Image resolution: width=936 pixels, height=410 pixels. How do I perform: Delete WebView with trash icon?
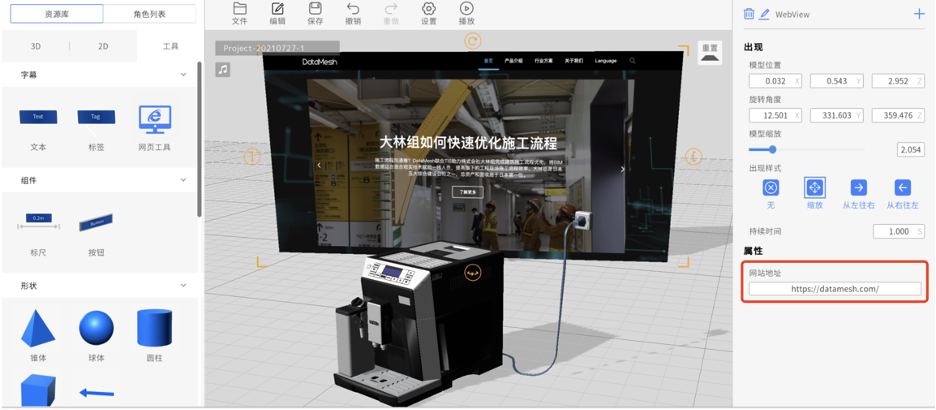(749, 14)
